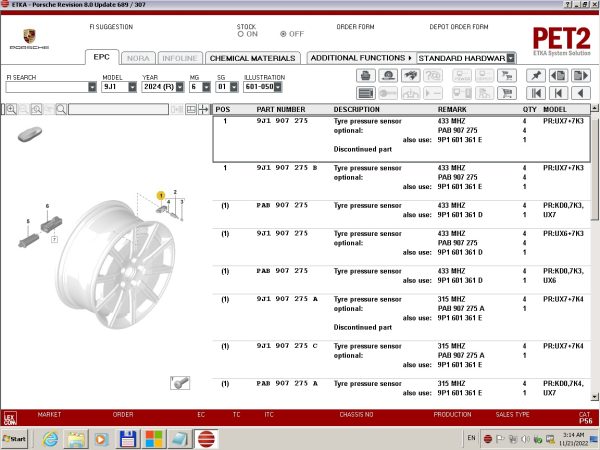Click the PART NUMBER column header
This screenshot has width=600, height=450.
pyautogui.click(x=281, y=109)
